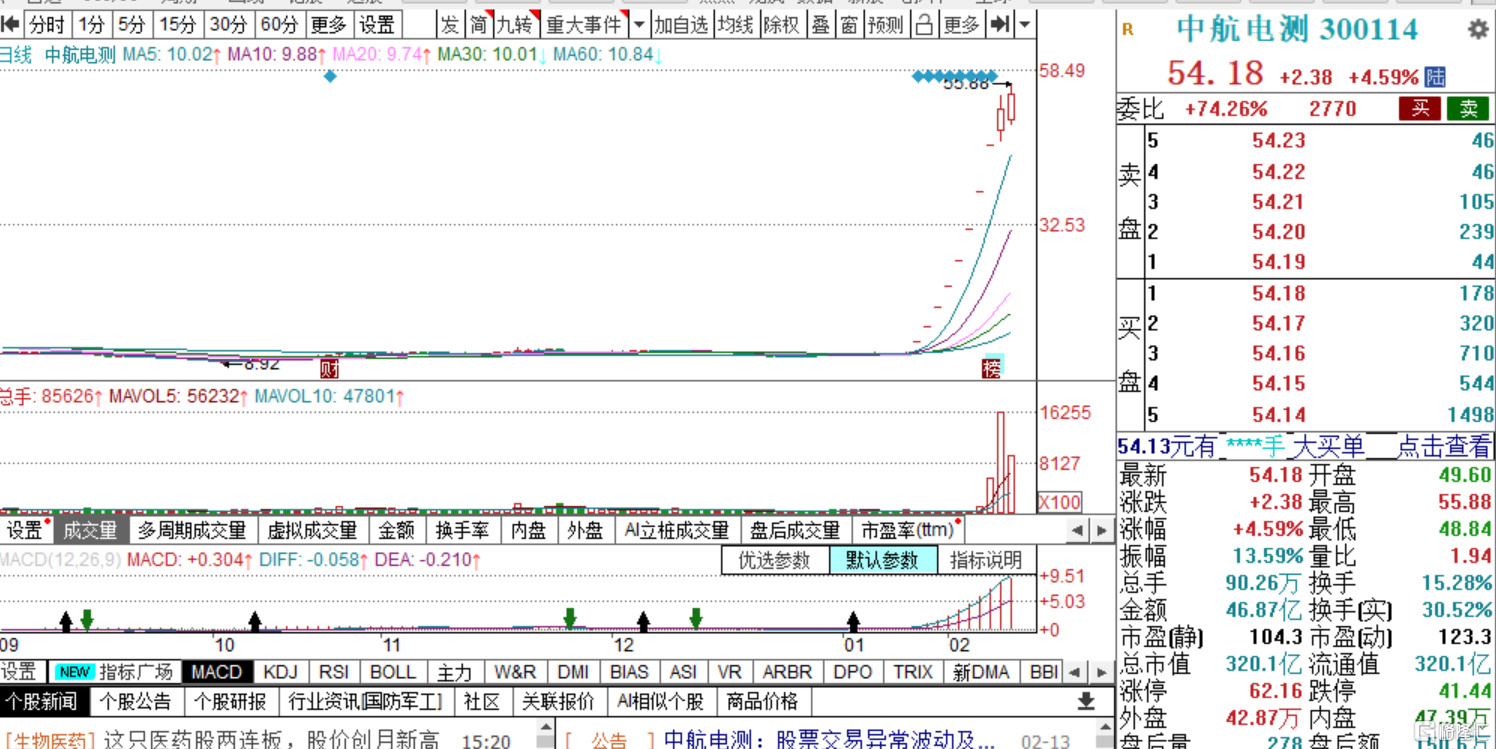Select 默认参数 default parameters
This screenshot has width=1496, height=749.
point(882,560)
